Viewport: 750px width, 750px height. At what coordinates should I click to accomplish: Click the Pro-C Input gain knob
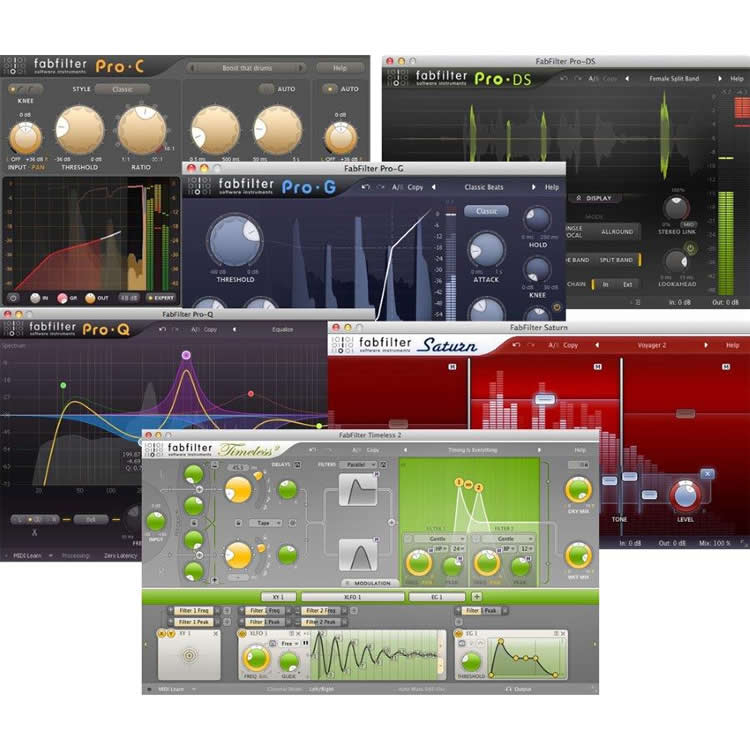[25, 138]
